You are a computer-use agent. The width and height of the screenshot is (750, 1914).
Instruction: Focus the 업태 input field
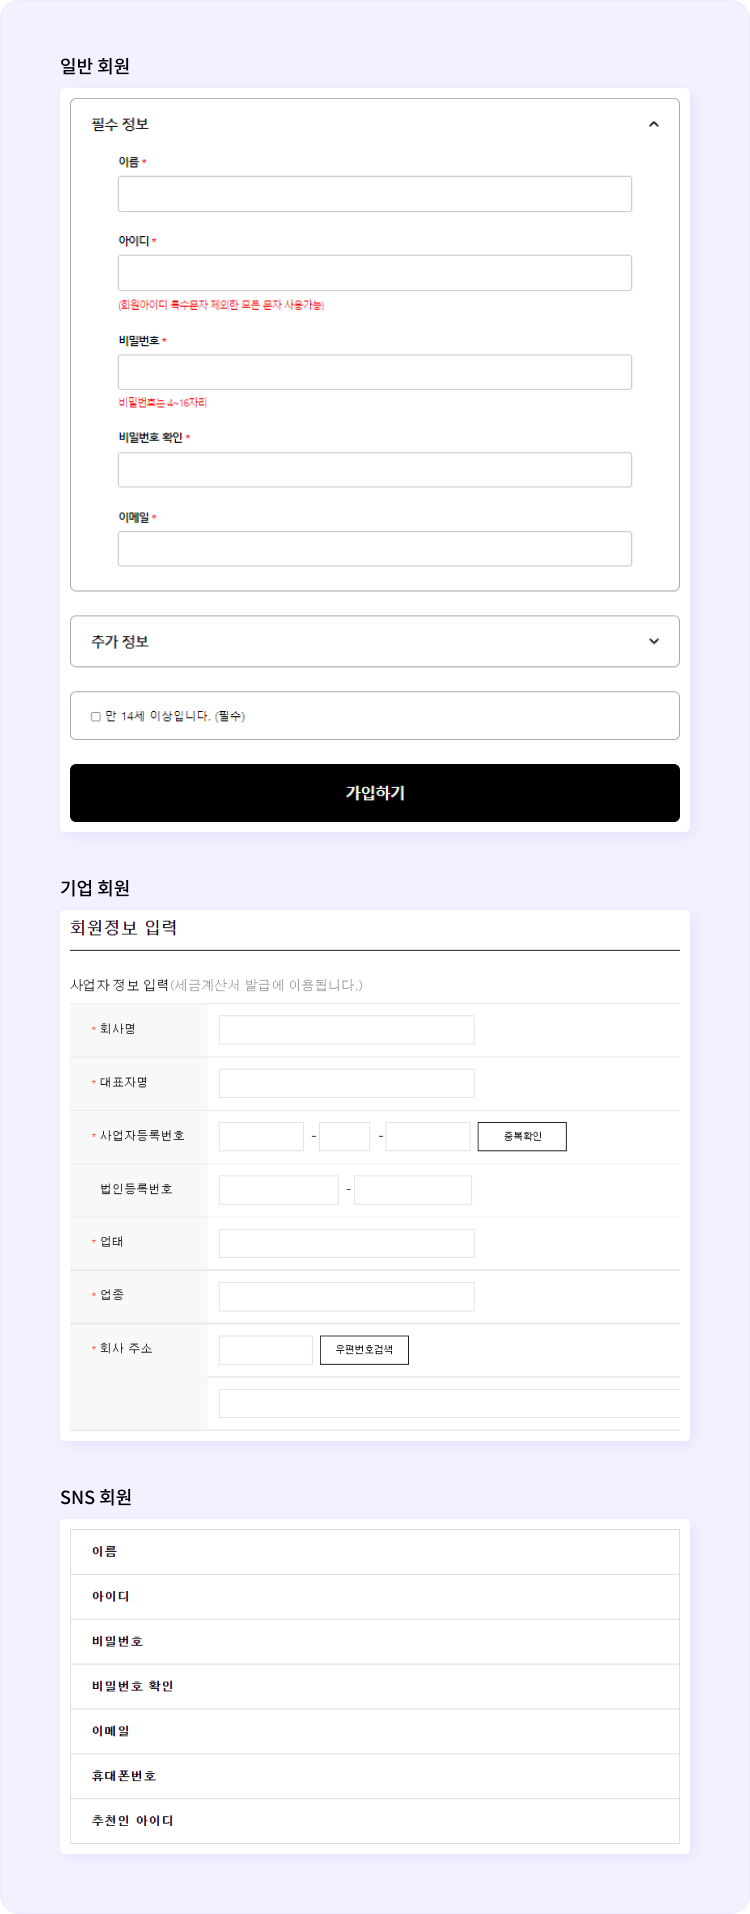point(347,1244)
